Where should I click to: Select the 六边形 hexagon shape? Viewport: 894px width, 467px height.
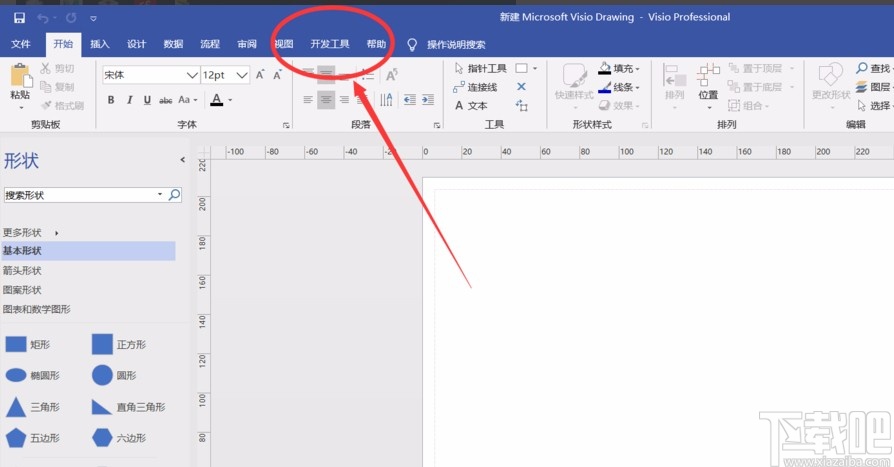click(119, 437)
